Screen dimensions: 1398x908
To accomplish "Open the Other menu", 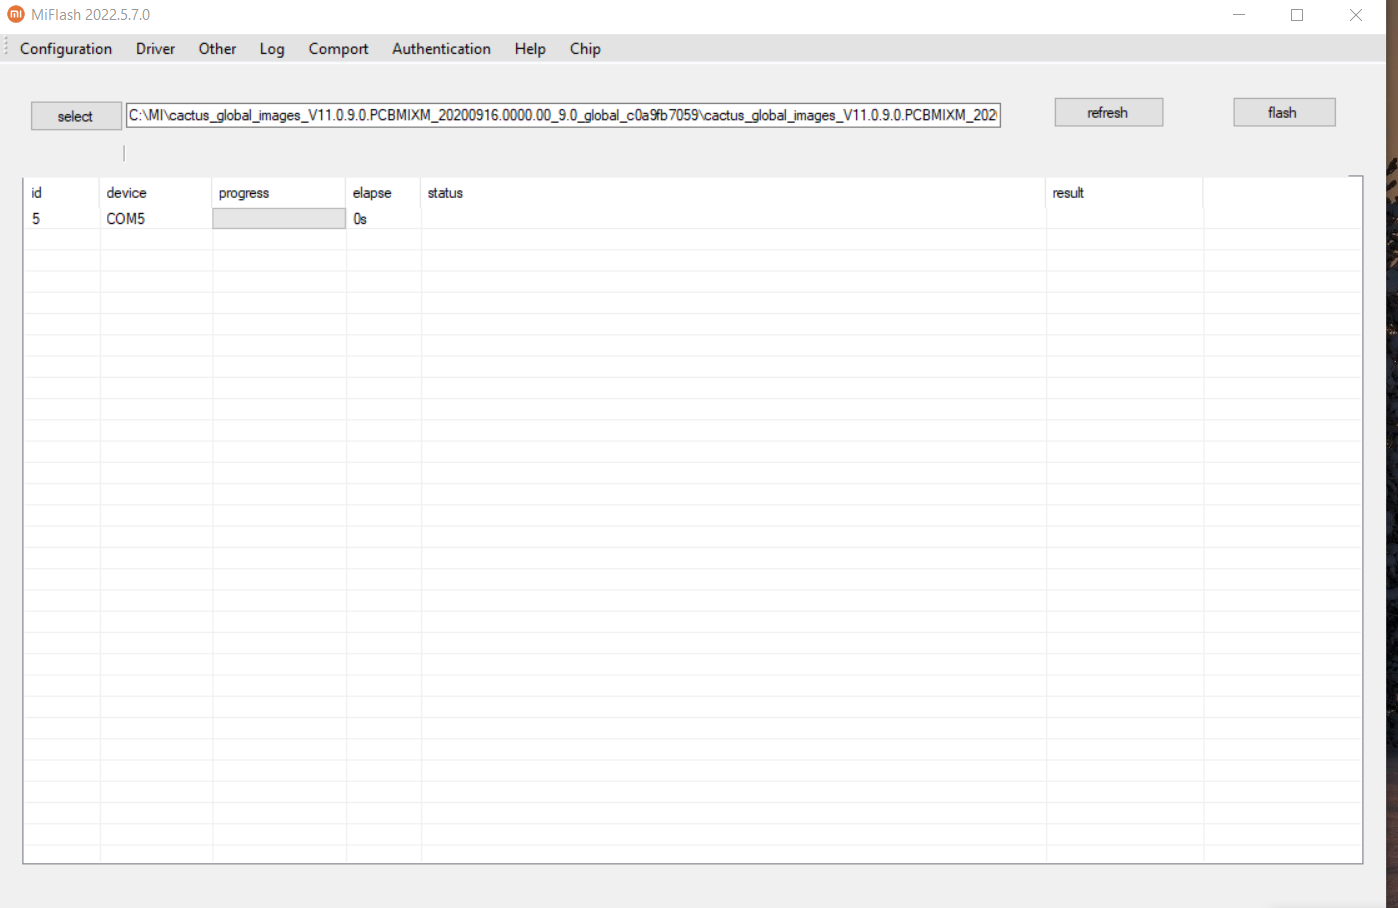I will point(217,49).
